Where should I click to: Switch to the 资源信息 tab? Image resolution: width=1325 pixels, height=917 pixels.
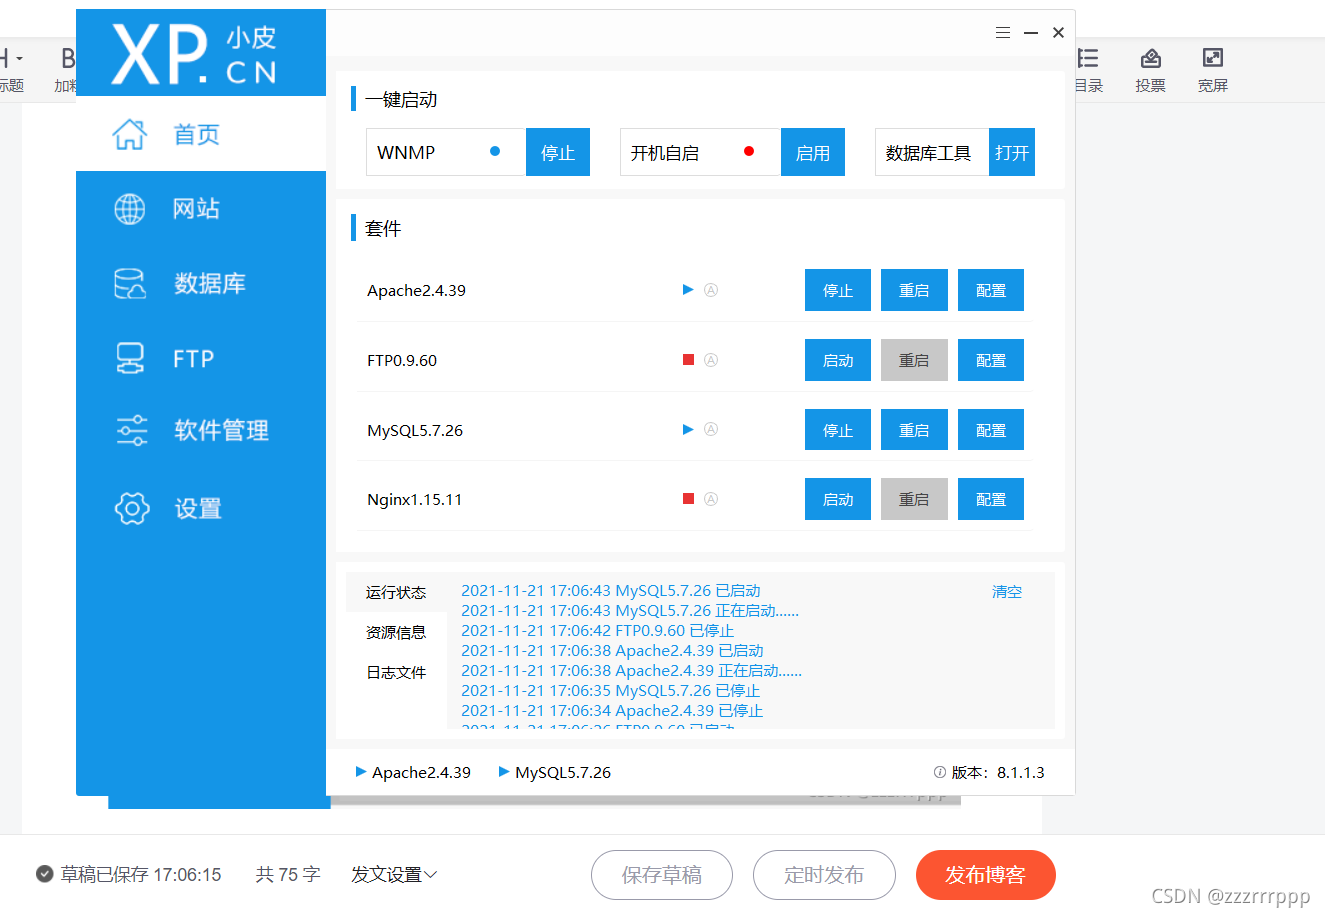pyautogui.click(x=396, y=632)
